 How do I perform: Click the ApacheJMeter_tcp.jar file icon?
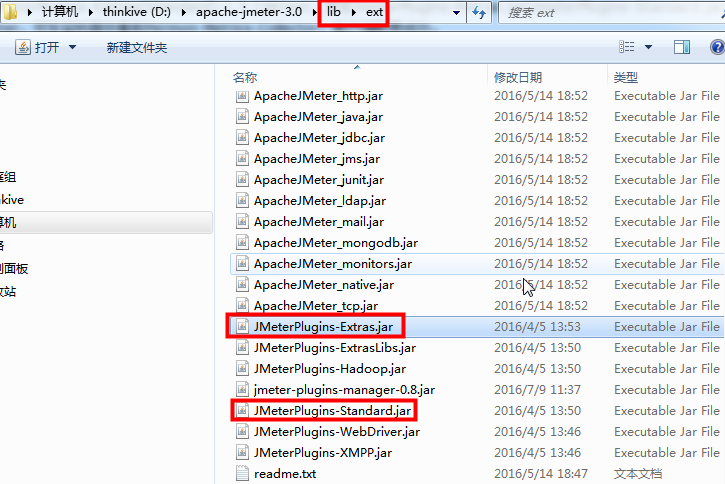click(242, 306)
